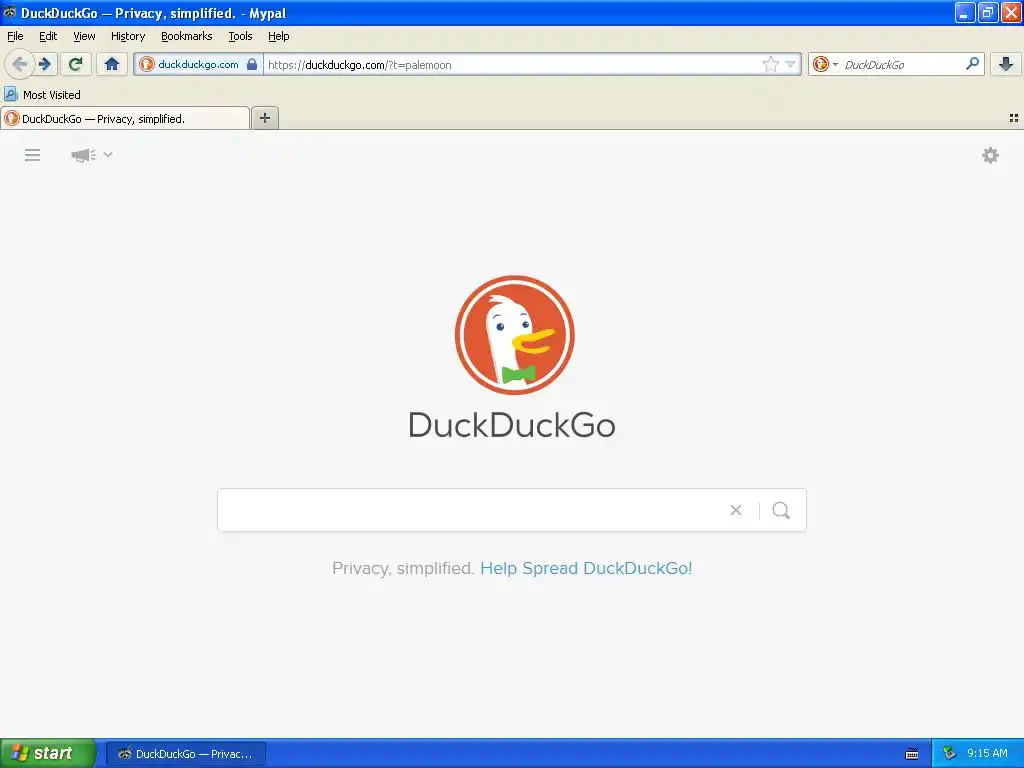Click the magnifying glass search button
The width and height of the screenshot is (1024, 768).
tap(781, 510)
